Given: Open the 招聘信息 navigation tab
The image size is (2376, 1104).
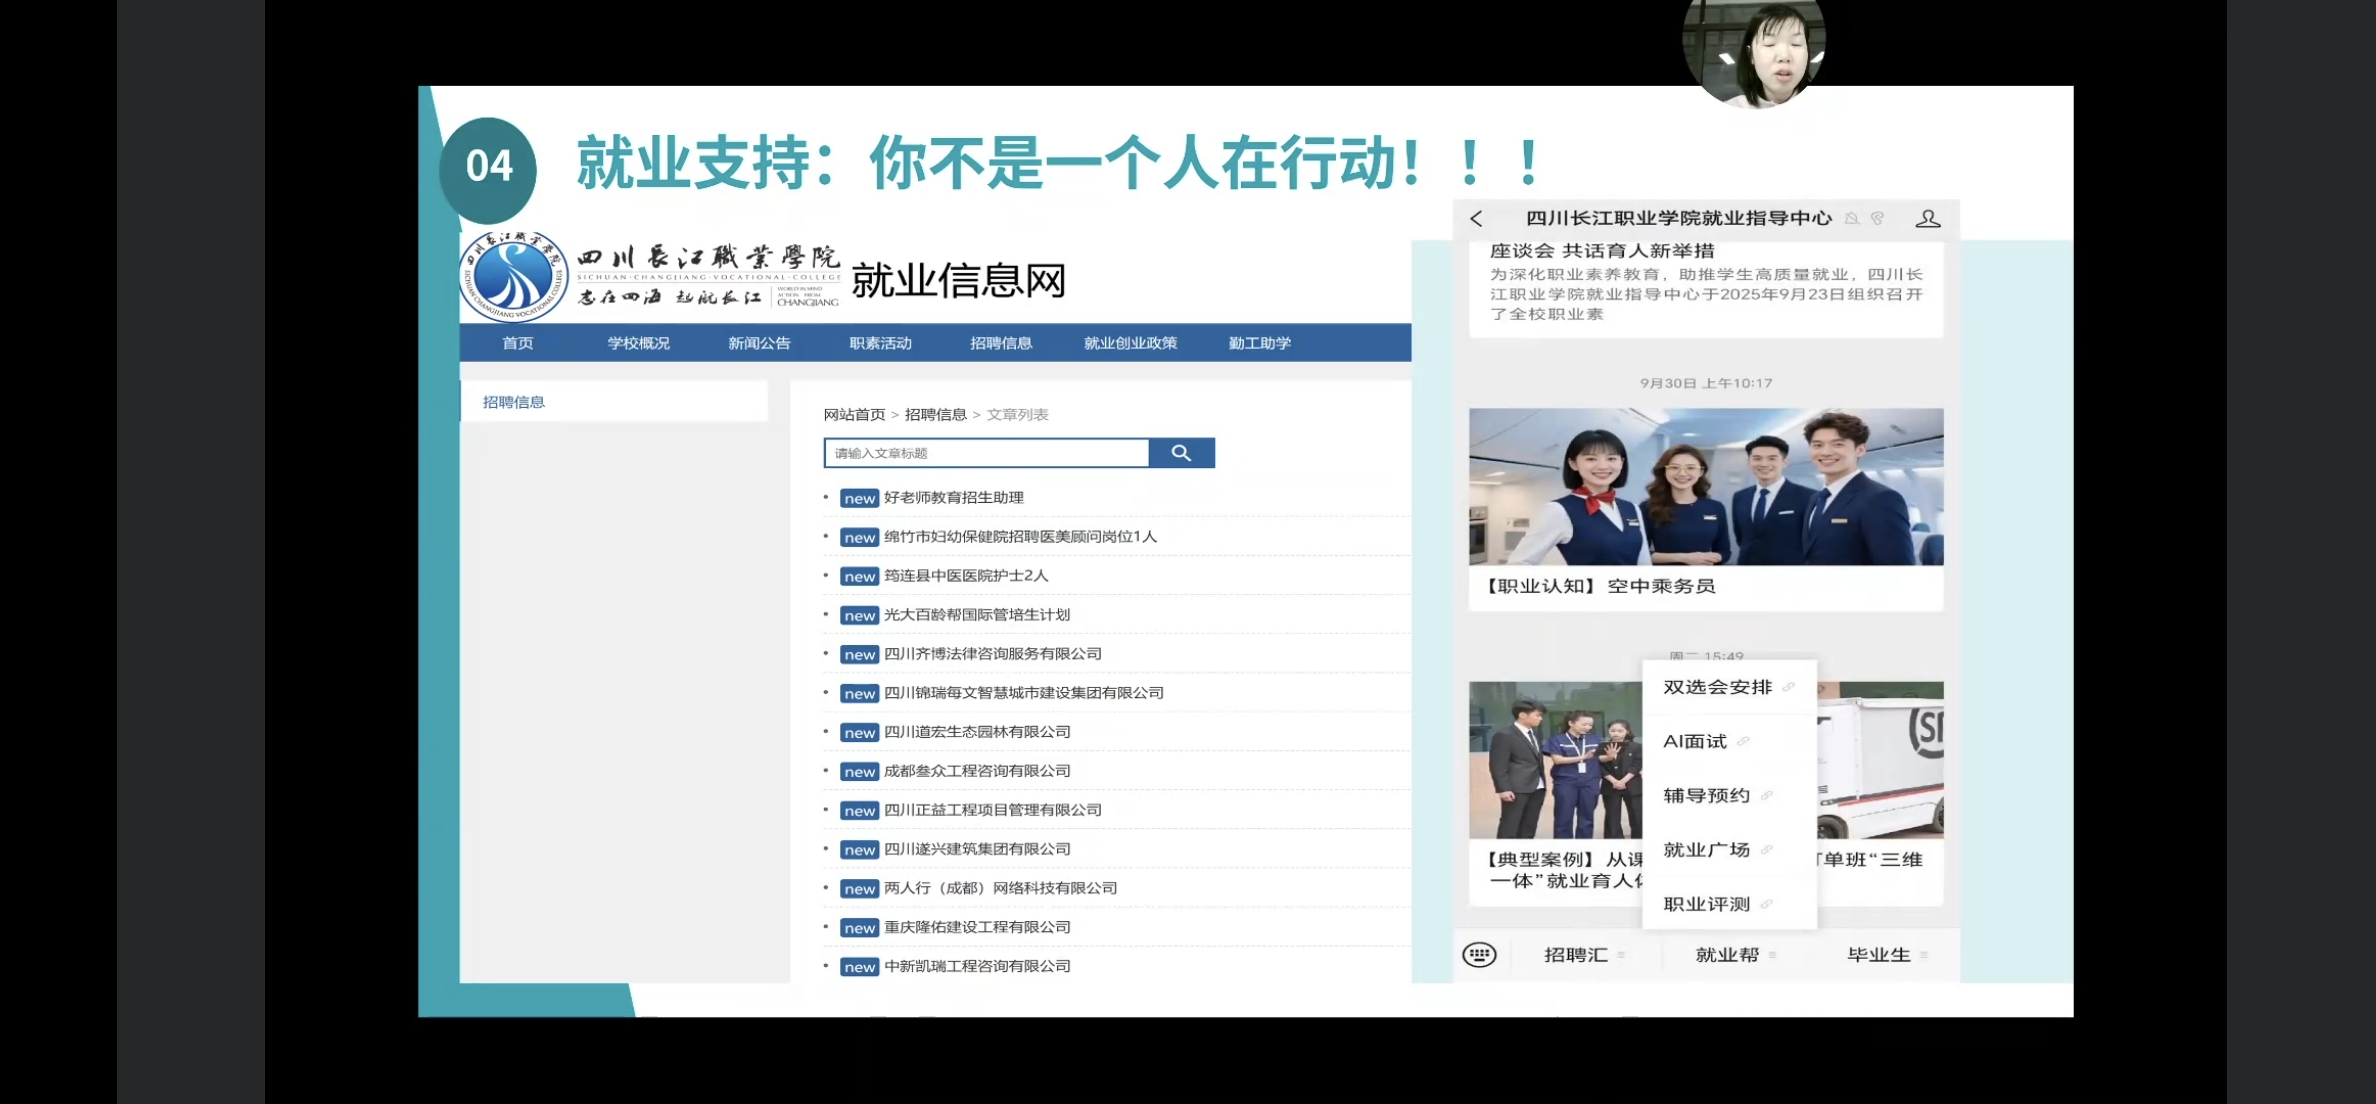Looking at the screenshot, I should tap(1000, 343).
